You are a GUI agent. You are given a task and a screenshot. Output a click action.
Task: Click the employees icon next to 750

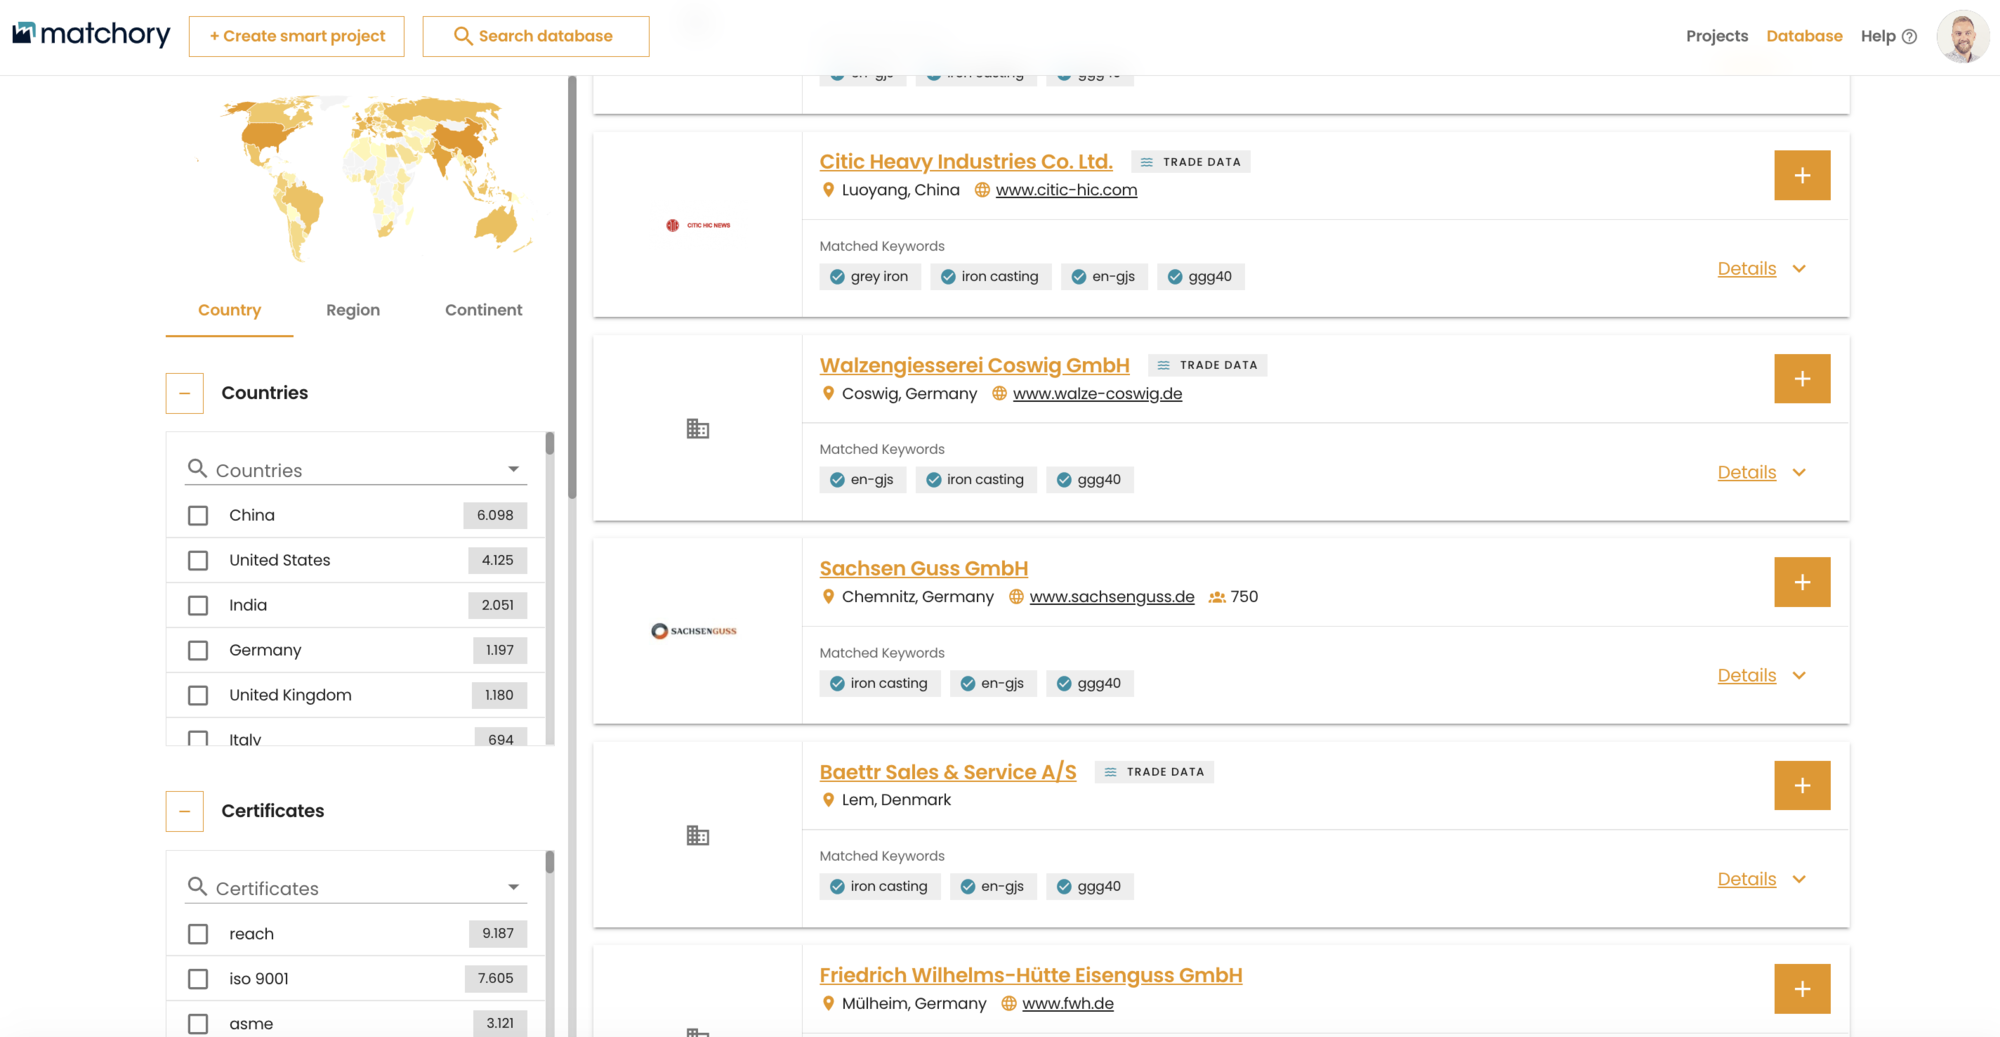click(x=1217, y=597)
